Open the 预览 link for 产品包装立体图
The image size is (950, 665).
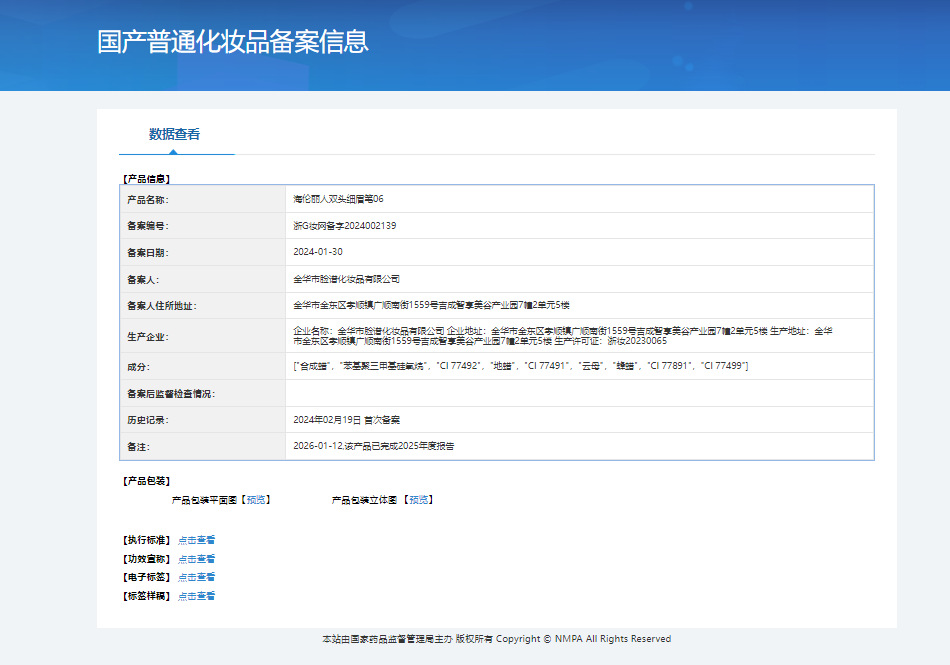point(419,500)
